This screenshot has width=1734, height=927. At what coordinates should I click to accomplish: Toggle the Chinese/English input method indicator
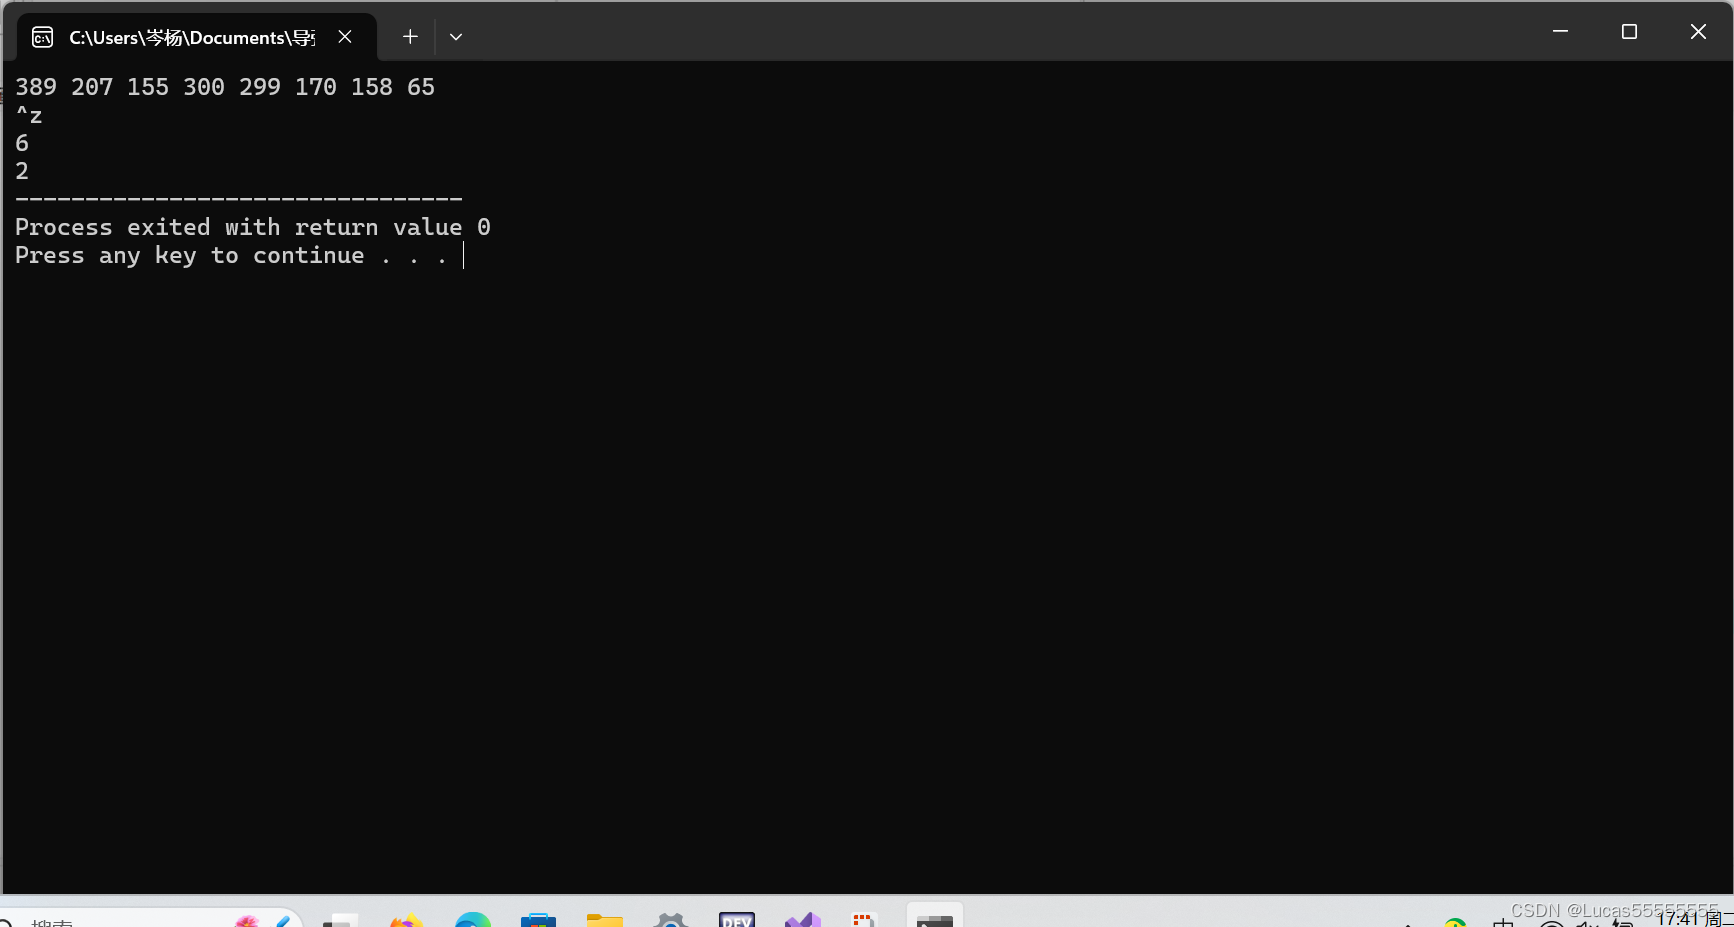coord(1505,922)
